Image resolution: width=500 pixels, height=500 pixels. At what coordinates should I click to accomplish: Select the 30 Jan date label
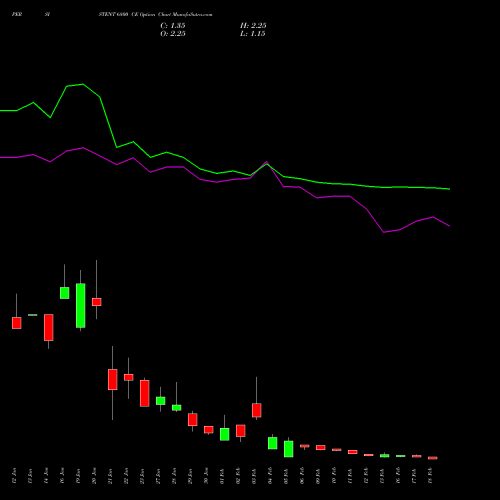(x=206, y=476)
